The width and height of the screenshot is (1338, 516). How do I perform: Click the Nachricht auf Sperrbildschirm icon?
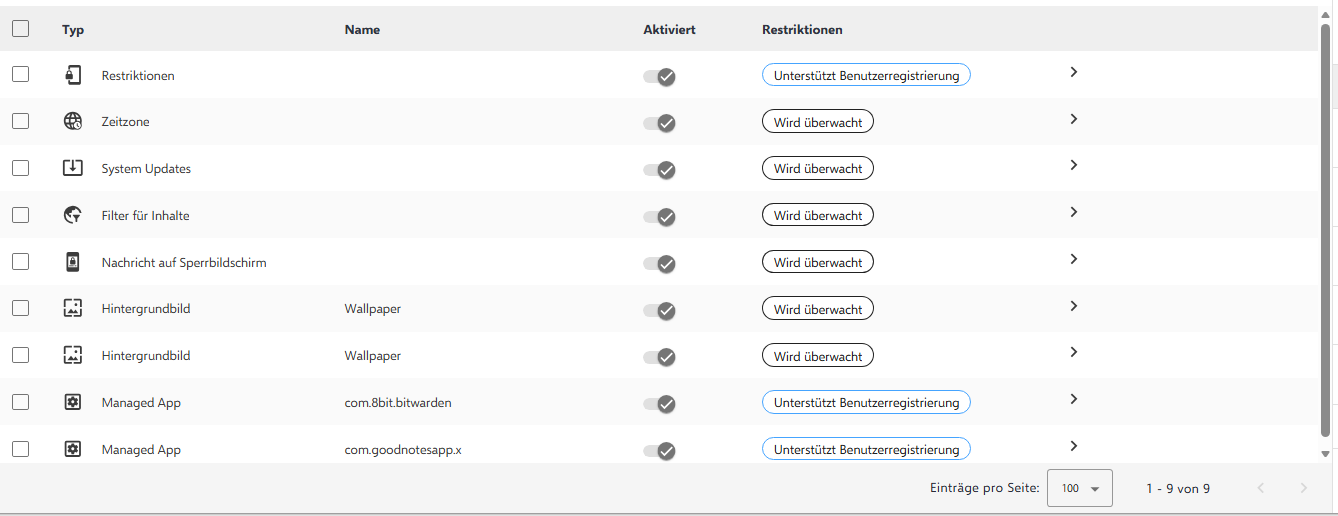tap(72, 262)
